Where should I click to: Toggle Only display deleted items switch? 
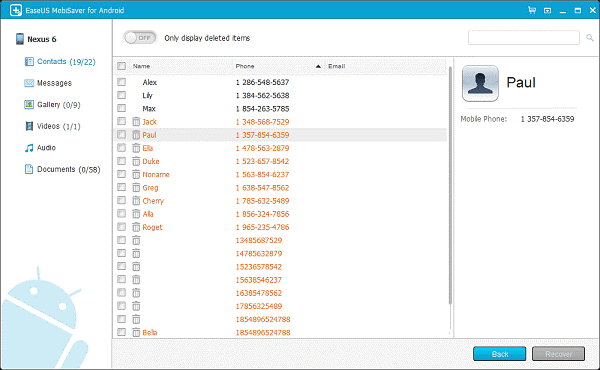(x=140, y=38)
